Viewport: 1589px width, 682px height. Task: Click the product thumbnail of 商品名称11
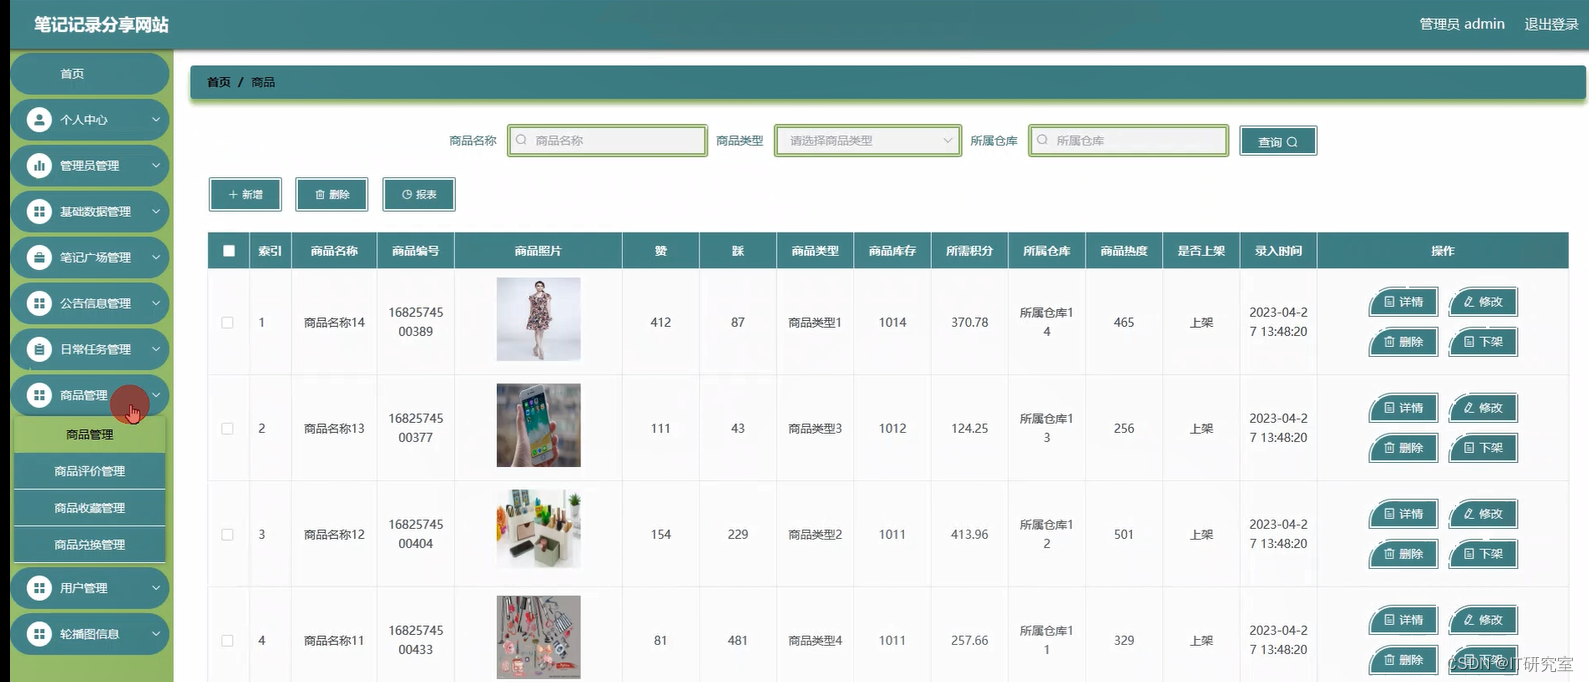pos(539,638)
